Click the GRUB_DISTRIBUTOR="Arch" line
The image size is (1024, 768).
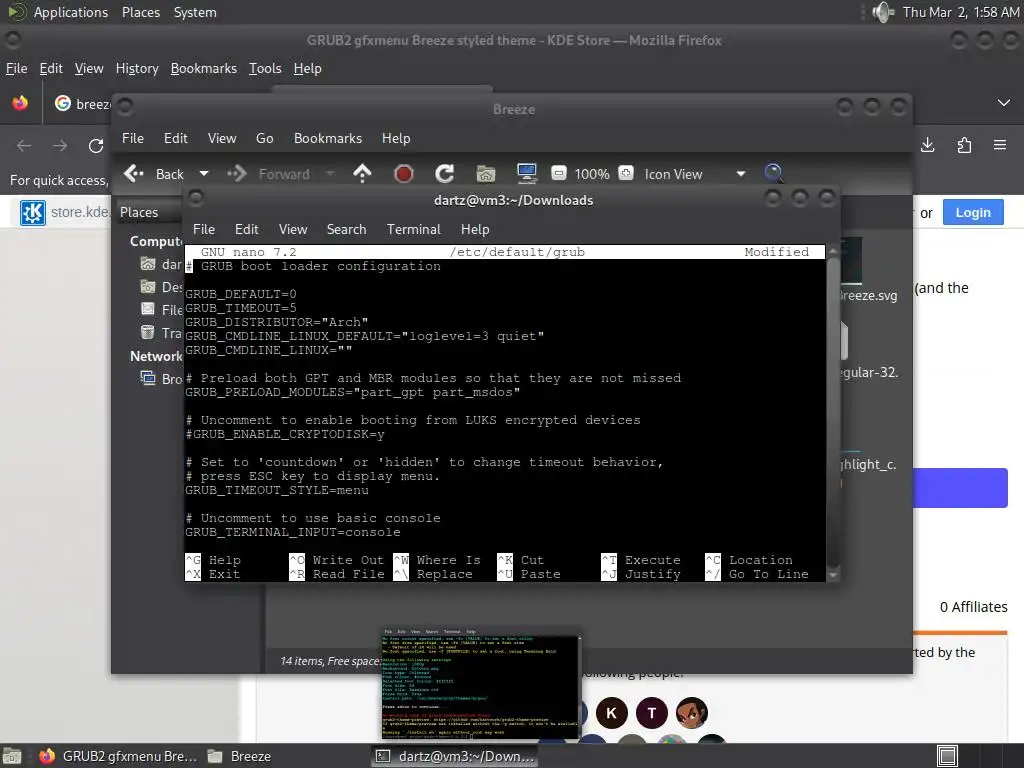pyautogui.click(x=277, y=322)
